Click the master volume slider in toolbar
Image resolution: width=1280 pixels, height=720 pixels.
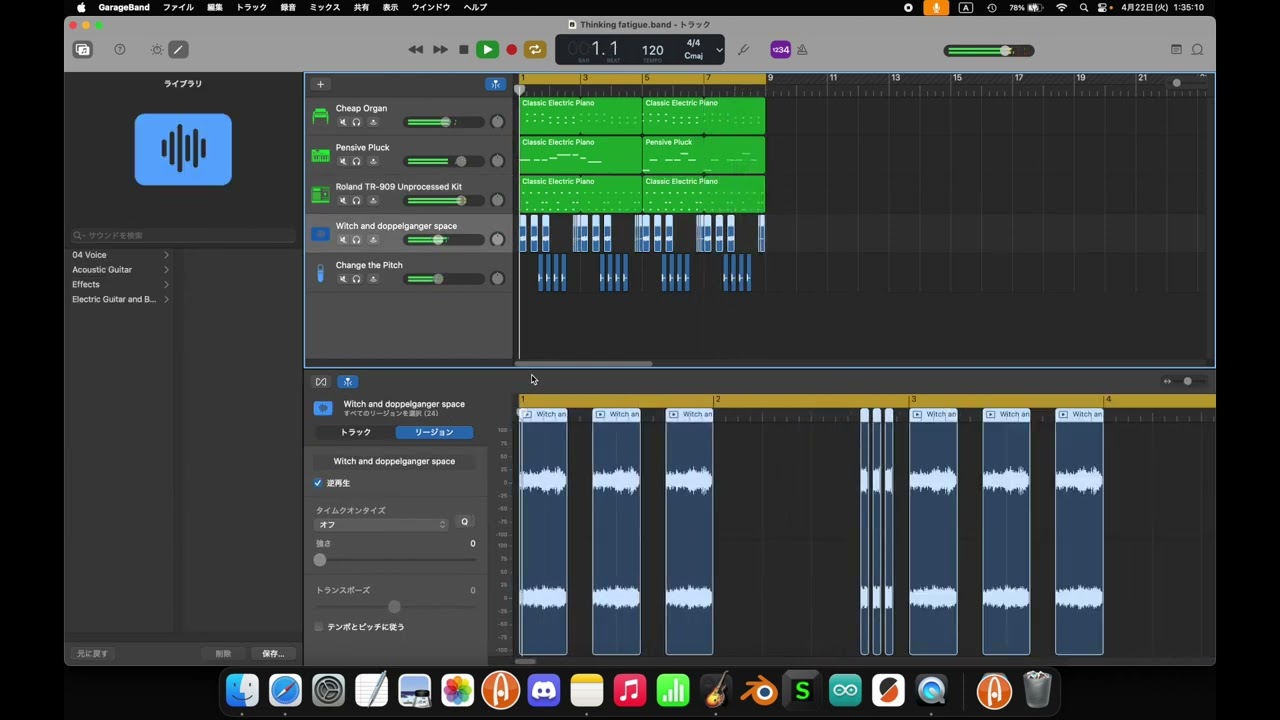point(989,51)
